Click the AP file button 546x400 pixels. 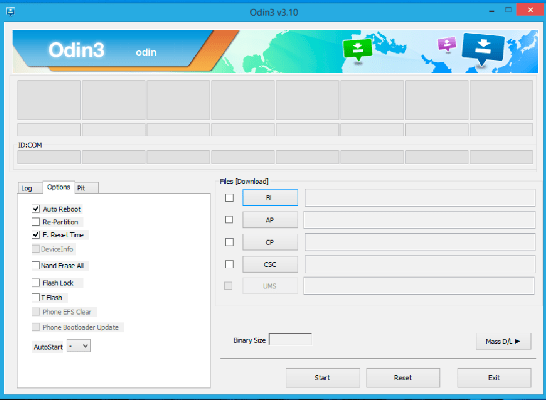pyautogui.click(x=270, y=220)
